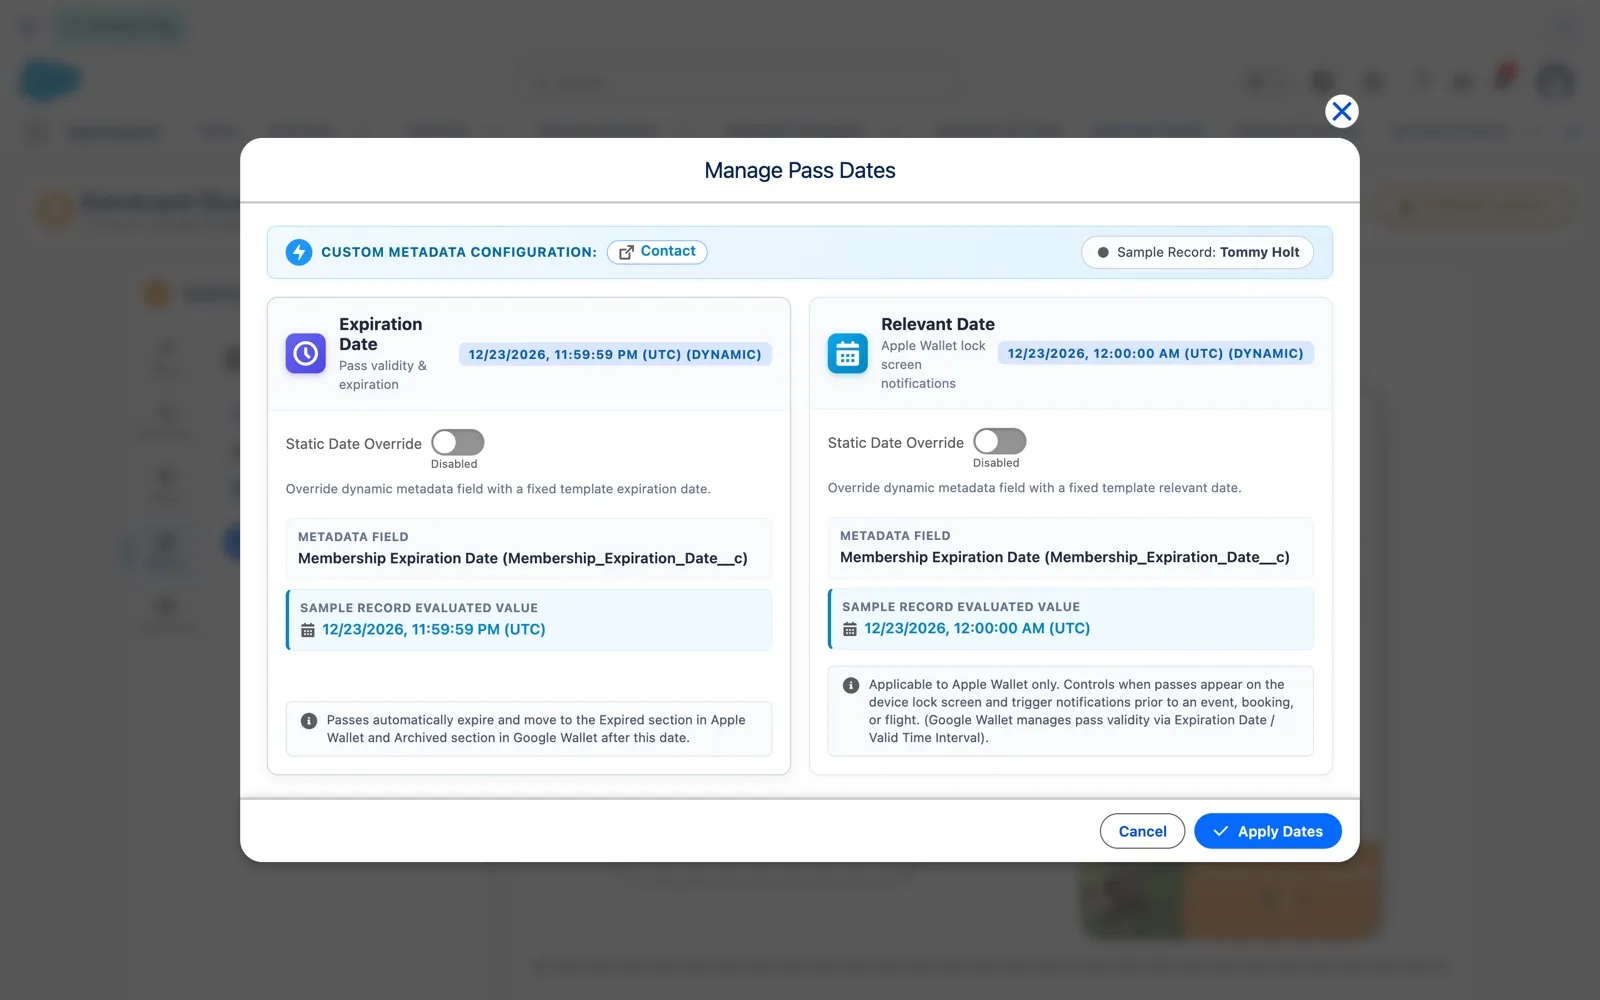Click the 'Apple Wallet lock screen notifications' subtitle
The height and width of the screenshot is (1000, 1600).
point(933,364)
